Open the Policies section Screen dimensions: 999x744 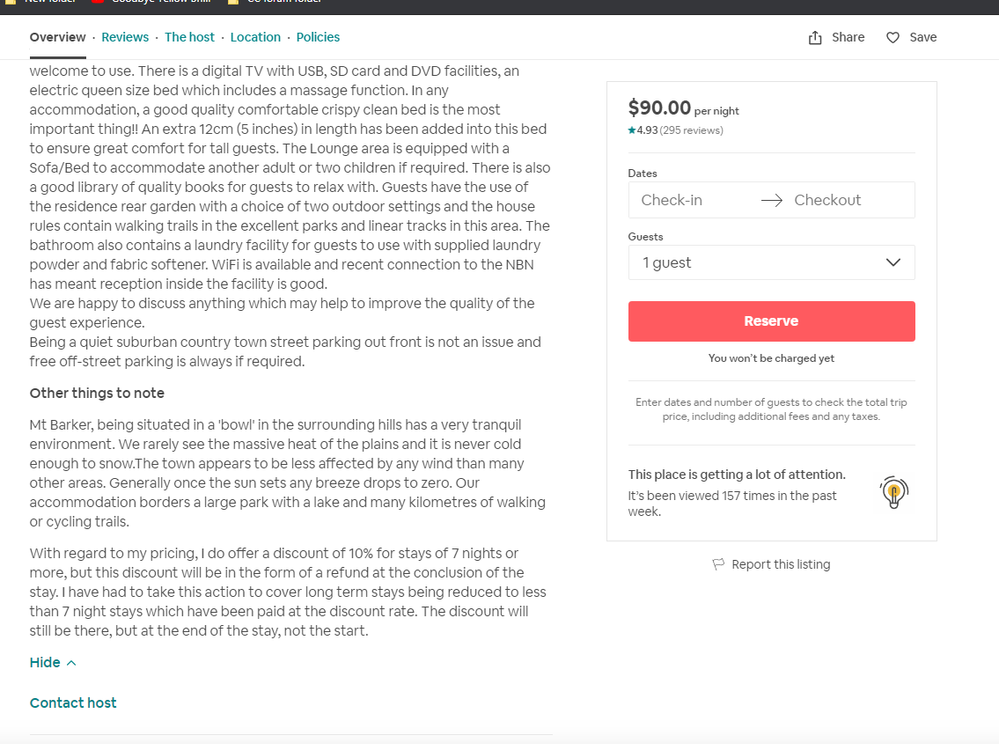(x=318, y=37)
